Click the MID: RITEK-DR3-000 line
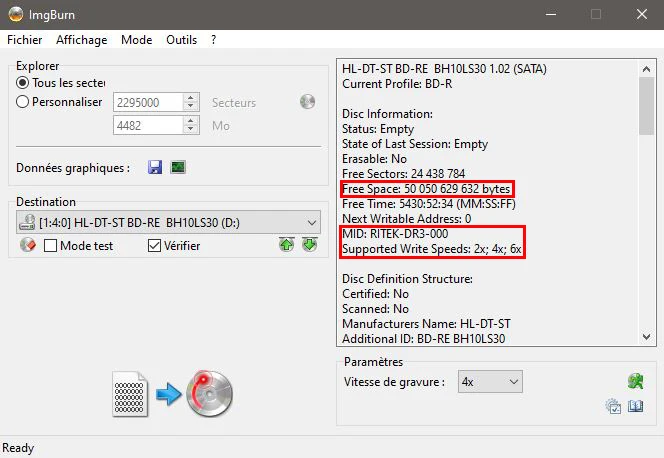Viewport: 664px width, 458px height. [x=395, y=234]
